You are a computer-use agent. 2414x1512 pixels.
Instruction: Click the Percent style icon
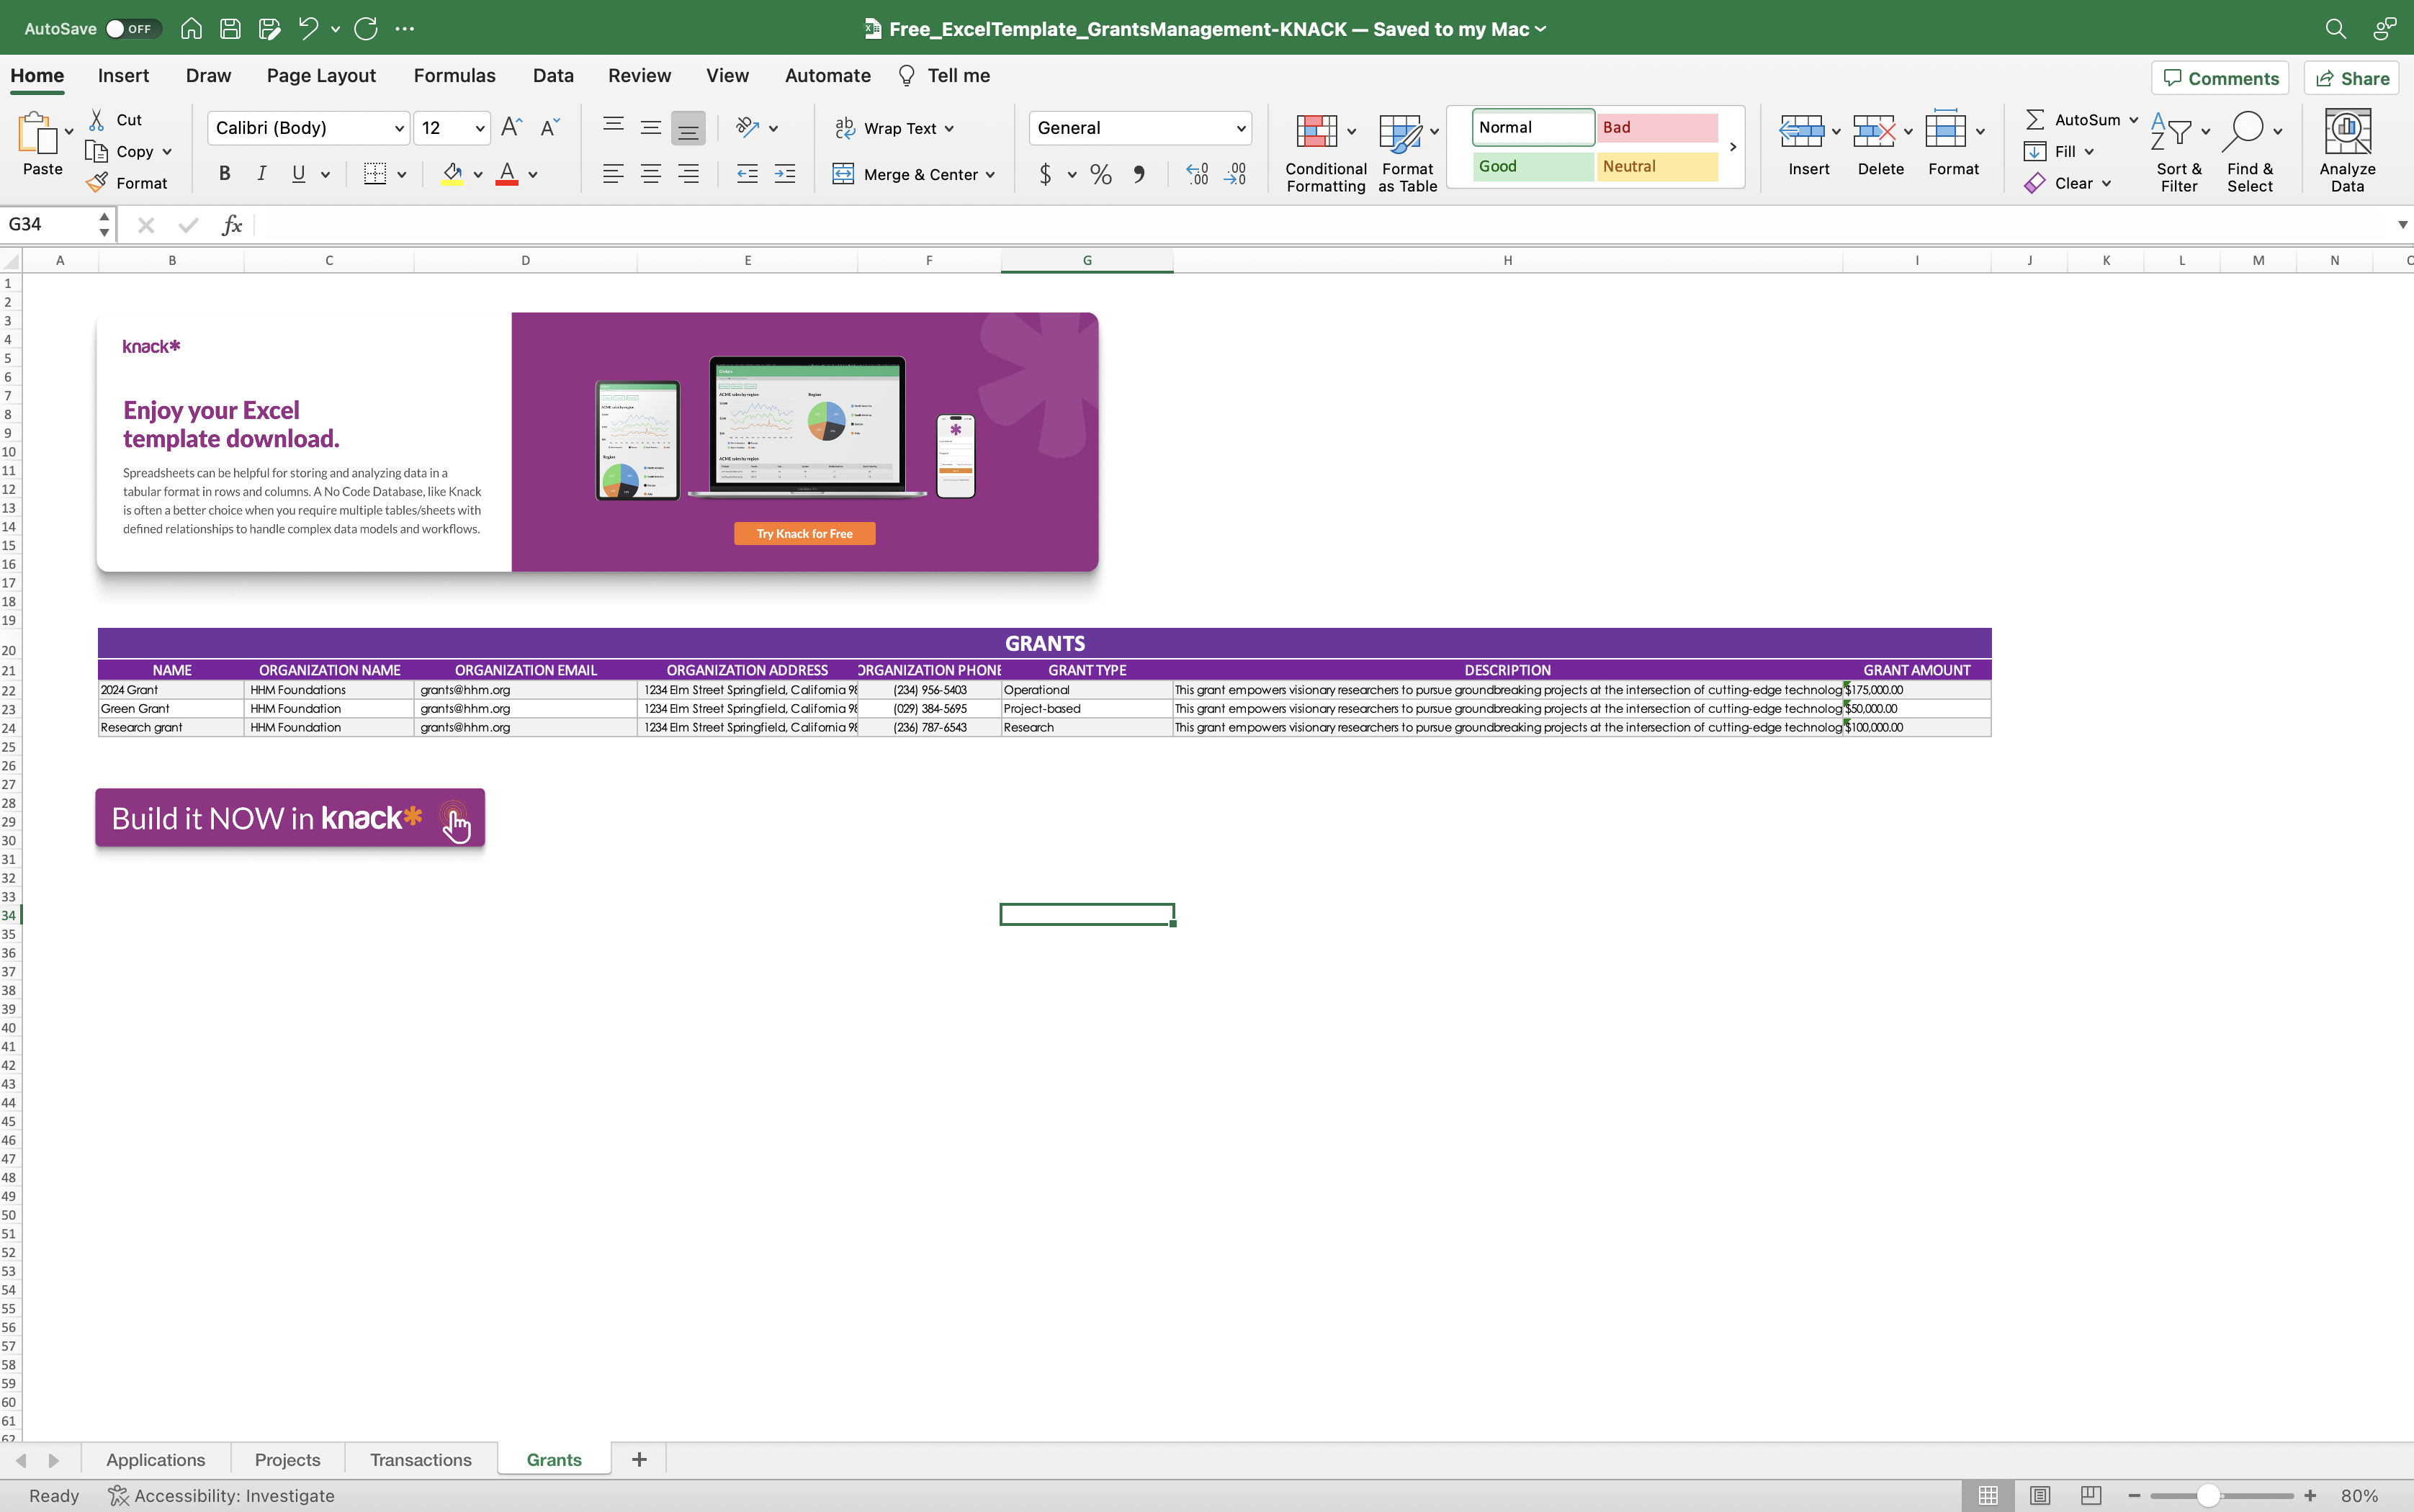coord(1101,175)
